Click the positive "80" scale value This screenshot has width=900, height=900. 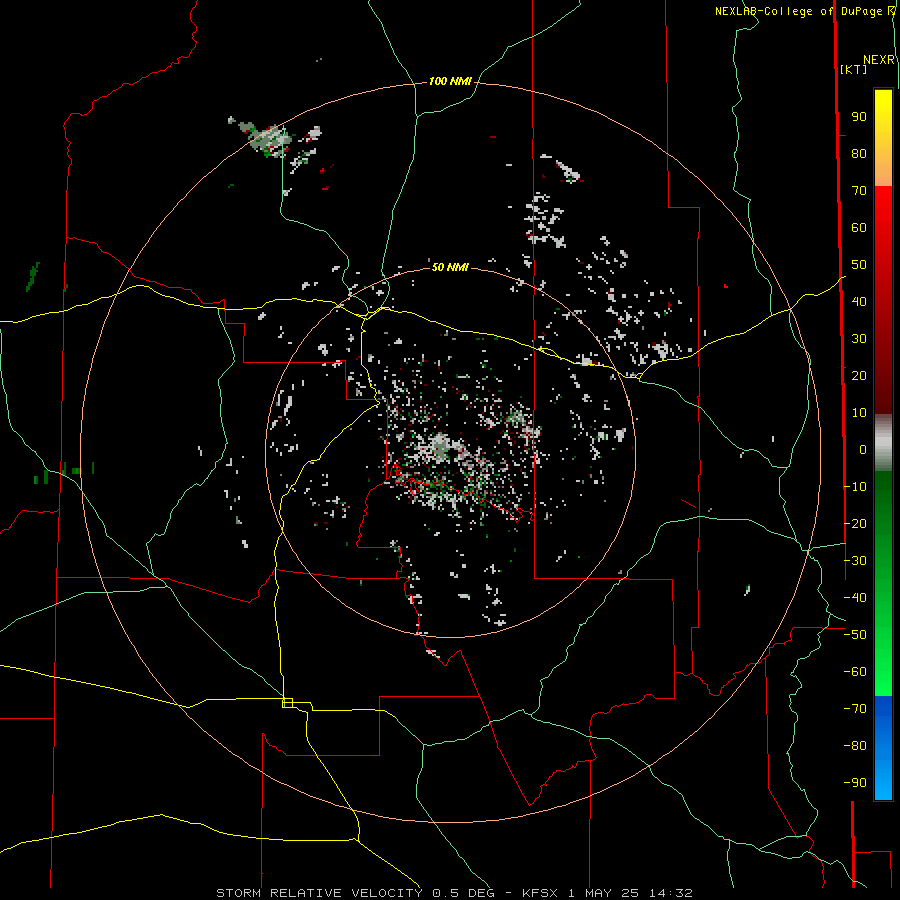pyautogui.click(x=859, y=153)
